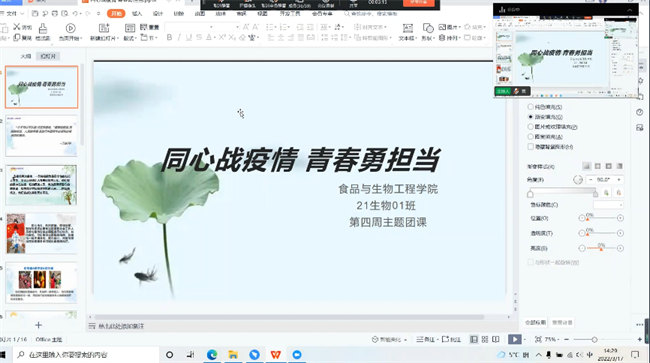Click the brightness slider track
Viewport: 650px width, 363px height.
(601, 248)
